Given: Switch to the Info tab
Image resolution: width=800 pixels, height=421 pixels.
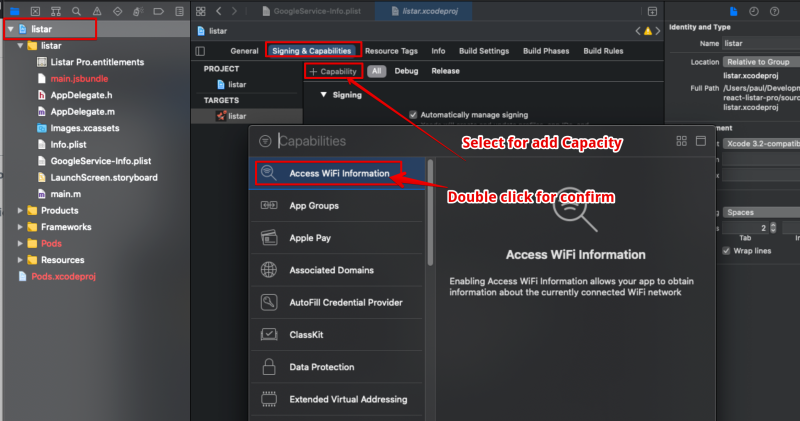Looking at the screenshot, I should tap(438, 51).
